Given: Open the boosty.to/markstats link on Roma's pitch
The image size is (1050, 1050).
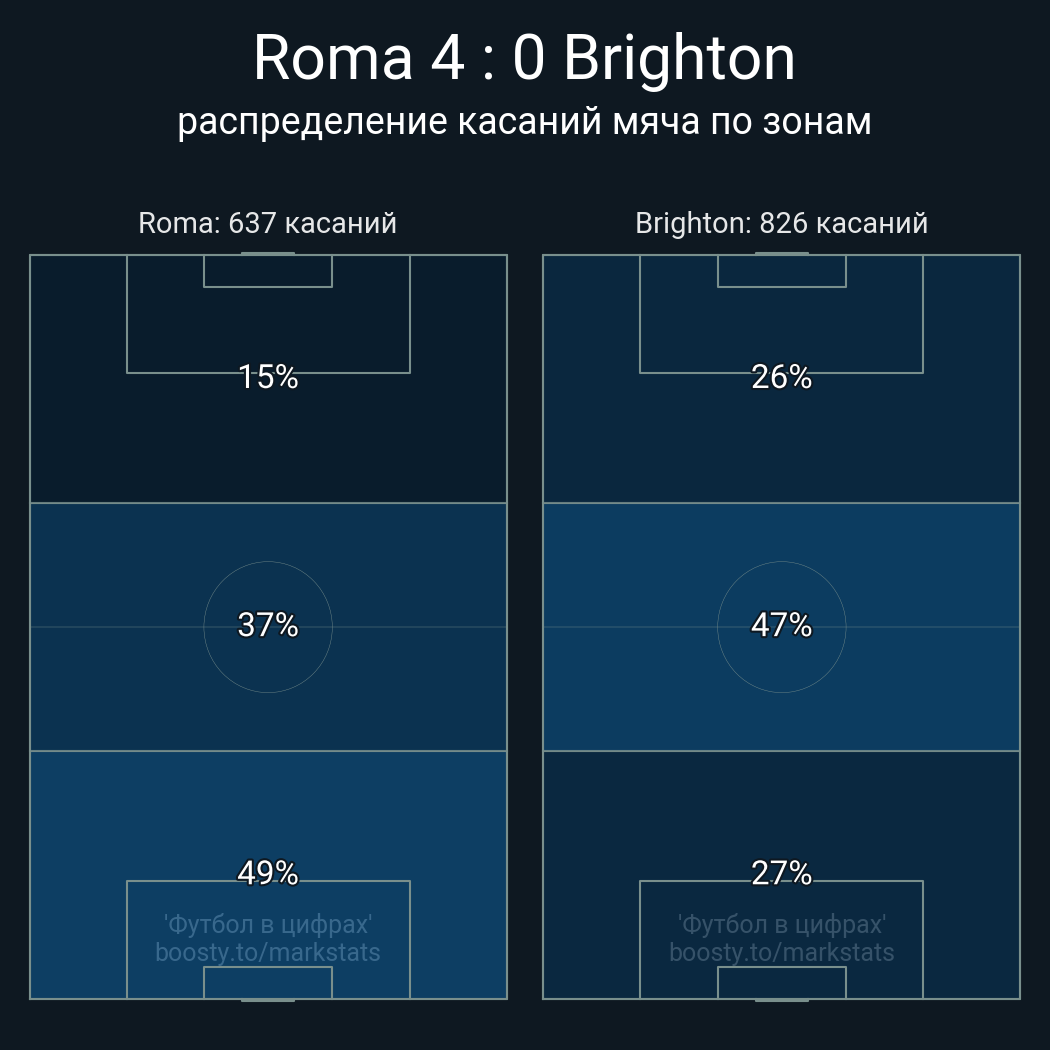Looking at the screenshot, I should (268, 952).
